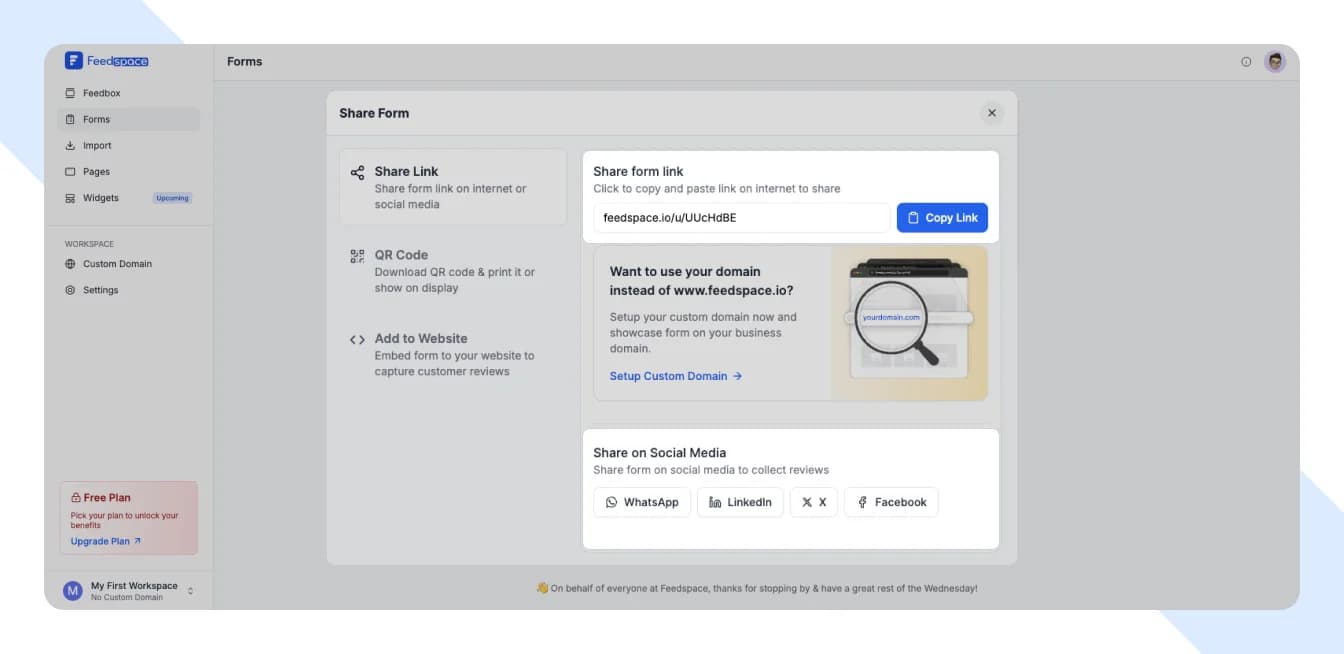Select the Import sidebar icon

coord(96,145)
